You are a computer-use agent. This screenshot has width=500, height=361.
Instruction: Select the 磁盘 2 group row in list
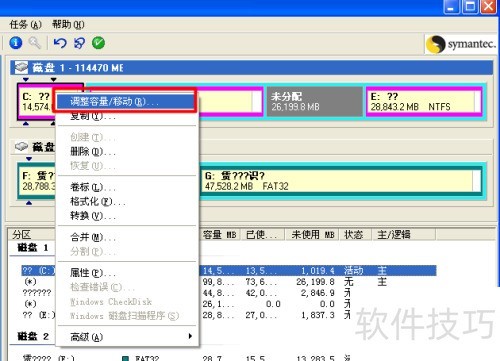point(33,336)
